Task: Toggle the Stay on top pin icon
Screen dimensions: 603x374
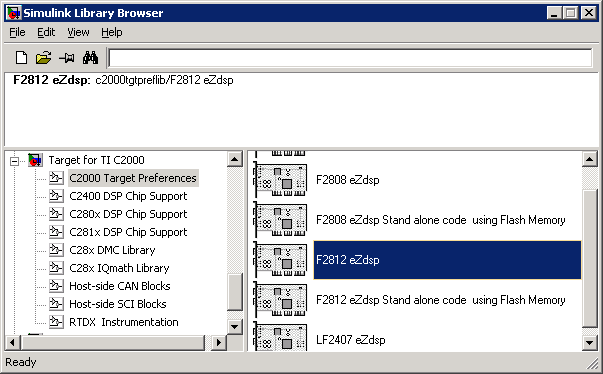Action: pos(67,58)
